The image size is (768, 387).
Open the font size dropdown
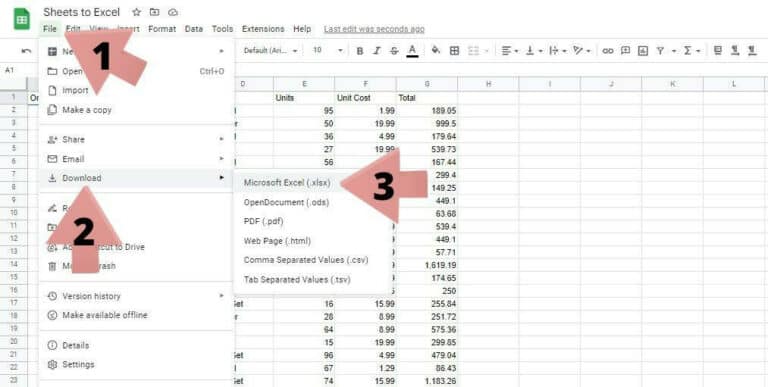pyautogui.click(x=328, y=51)
